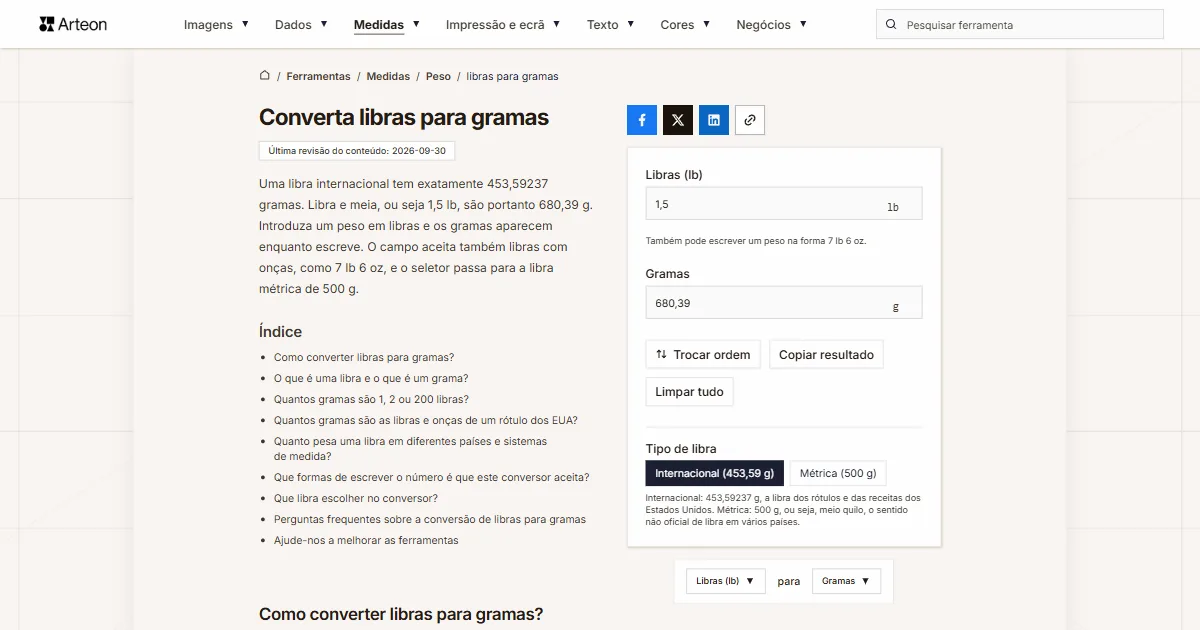1200x630 pixels.
Task: Open the Negócios menu
Action: tap(771, 25)
